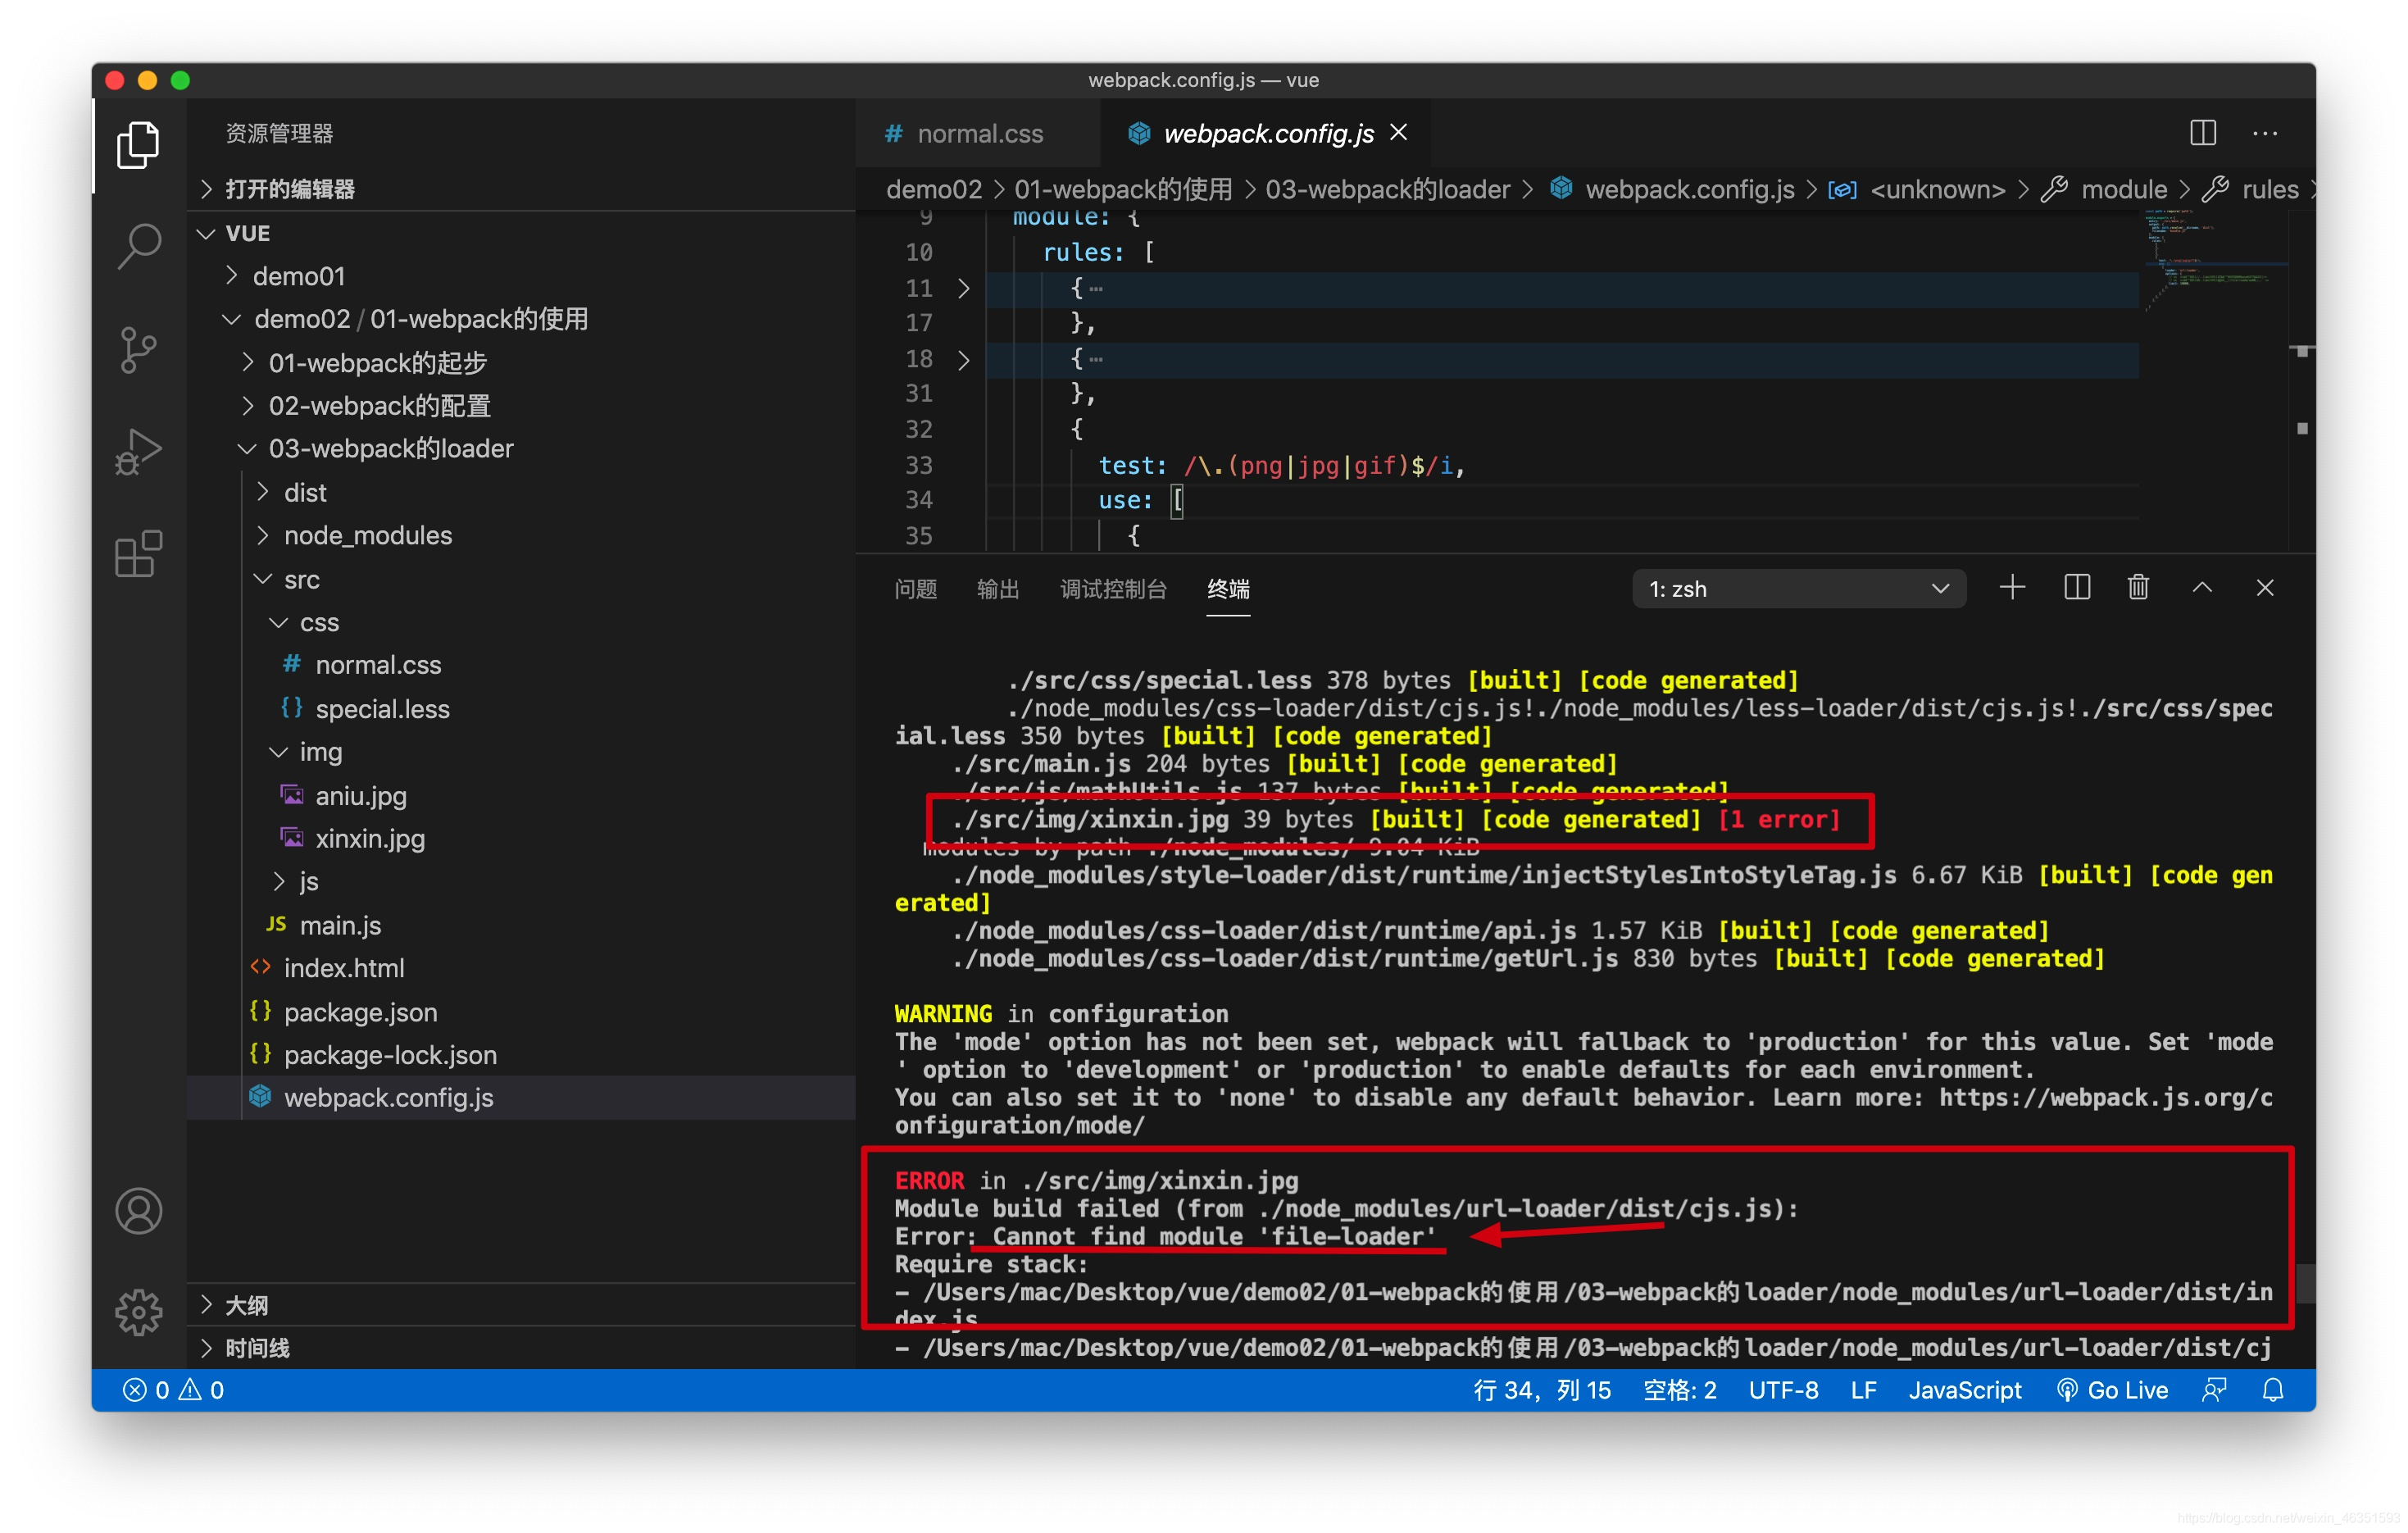Unfold the code block at line 18

click(963, 359)
